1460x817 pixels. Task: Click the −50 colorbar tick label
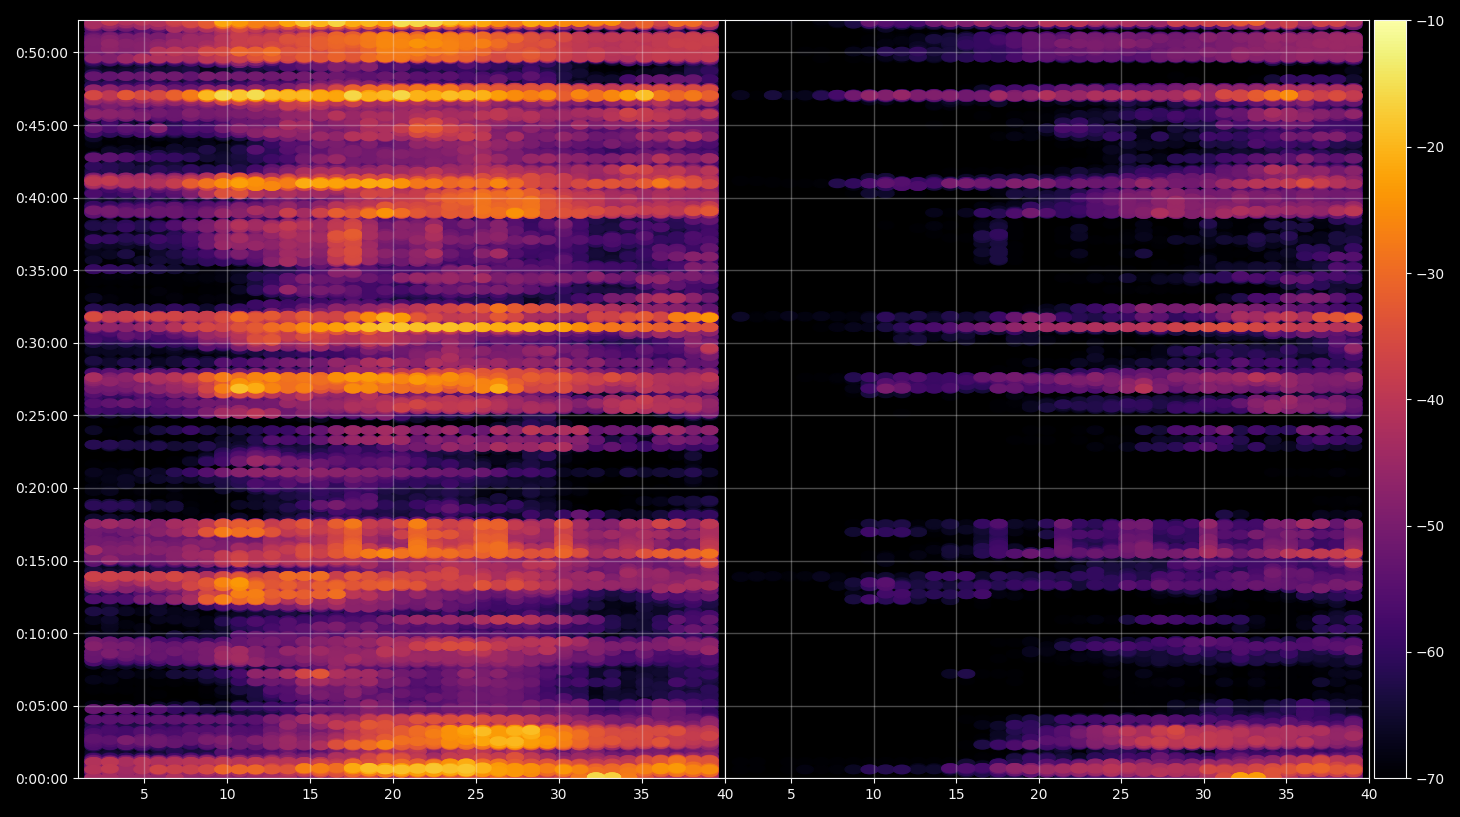(1430, 526)
